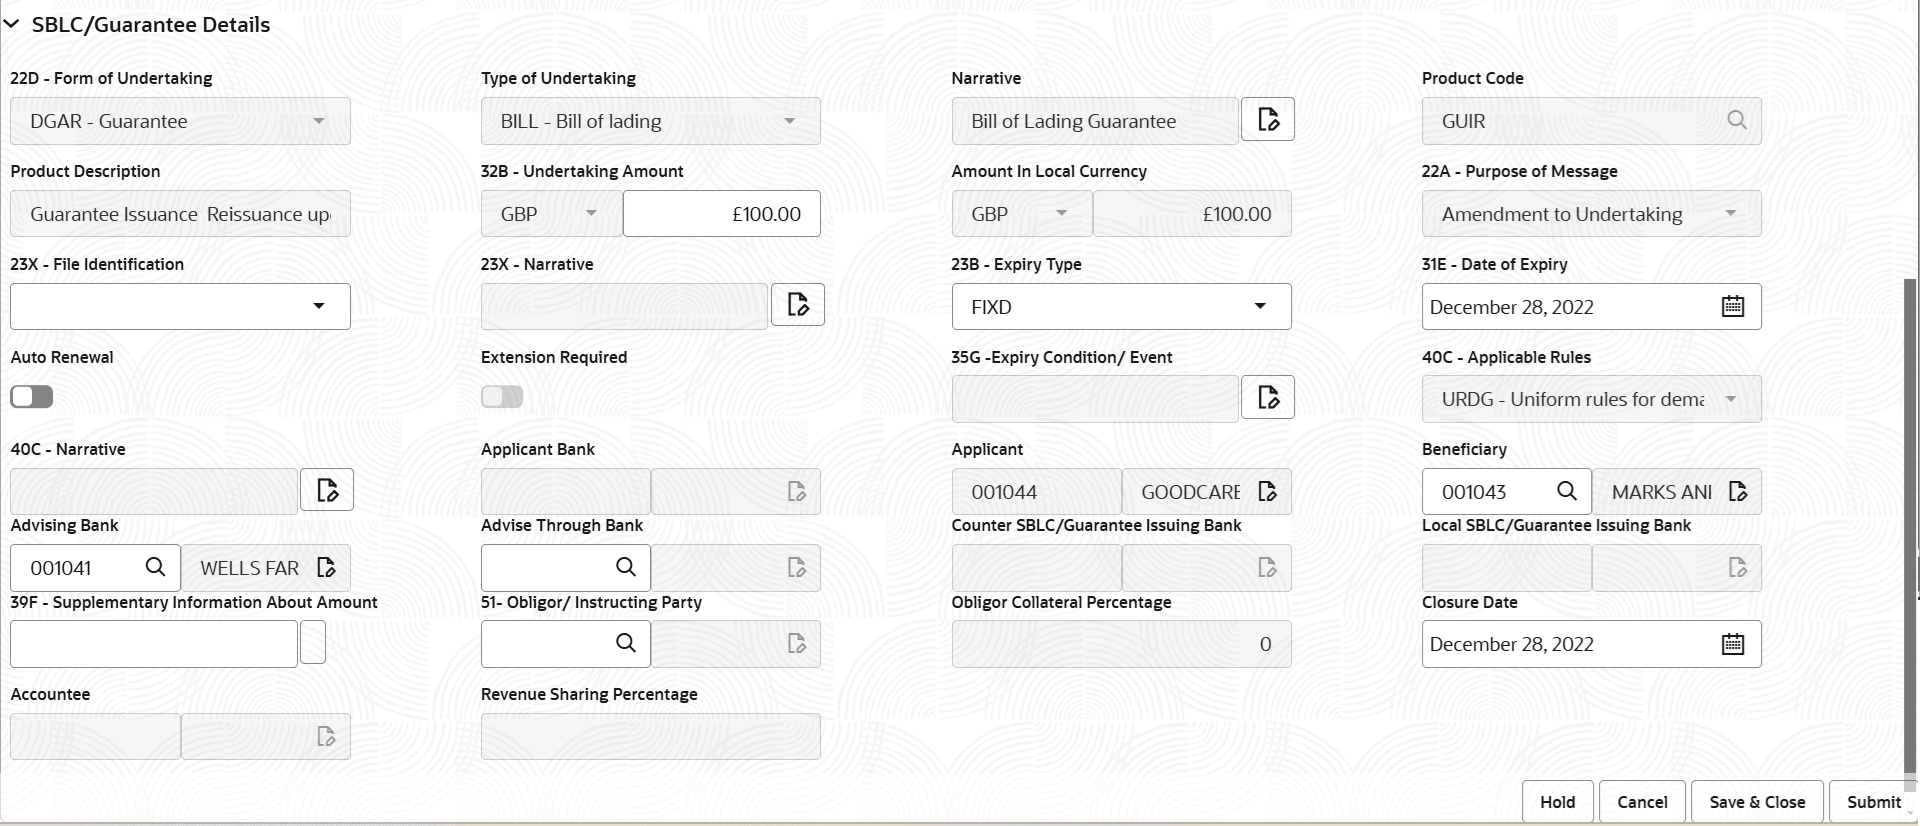Click Accountee details icon
The height and width of the screenshot is (826, 1920).
(x=326, y=737)
